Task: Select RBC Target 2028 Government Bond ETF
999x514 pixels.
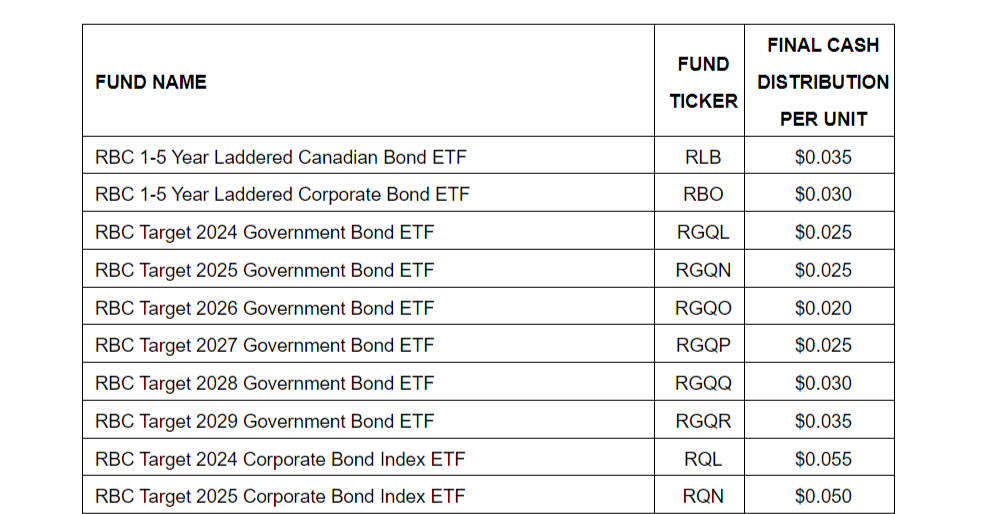Action: pyautogui.click(x=265, y=383)
